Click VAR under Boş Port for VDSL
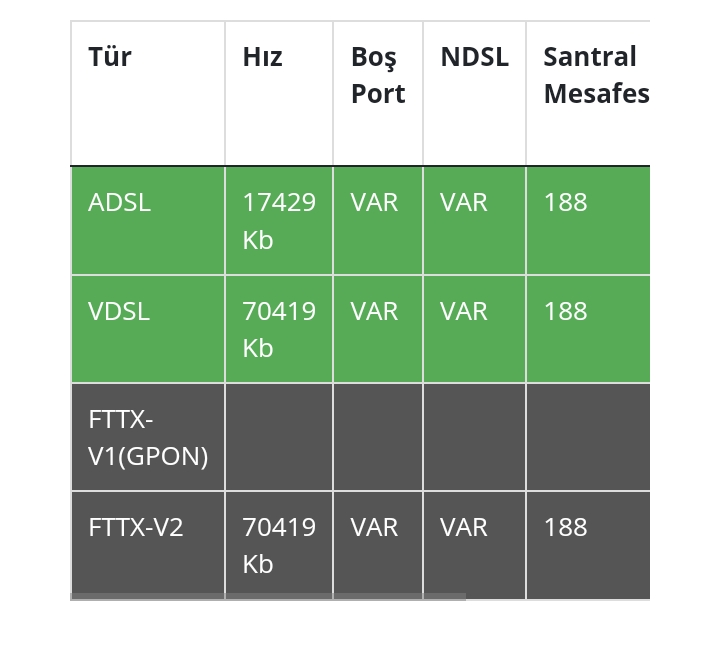 coord(374,311)
